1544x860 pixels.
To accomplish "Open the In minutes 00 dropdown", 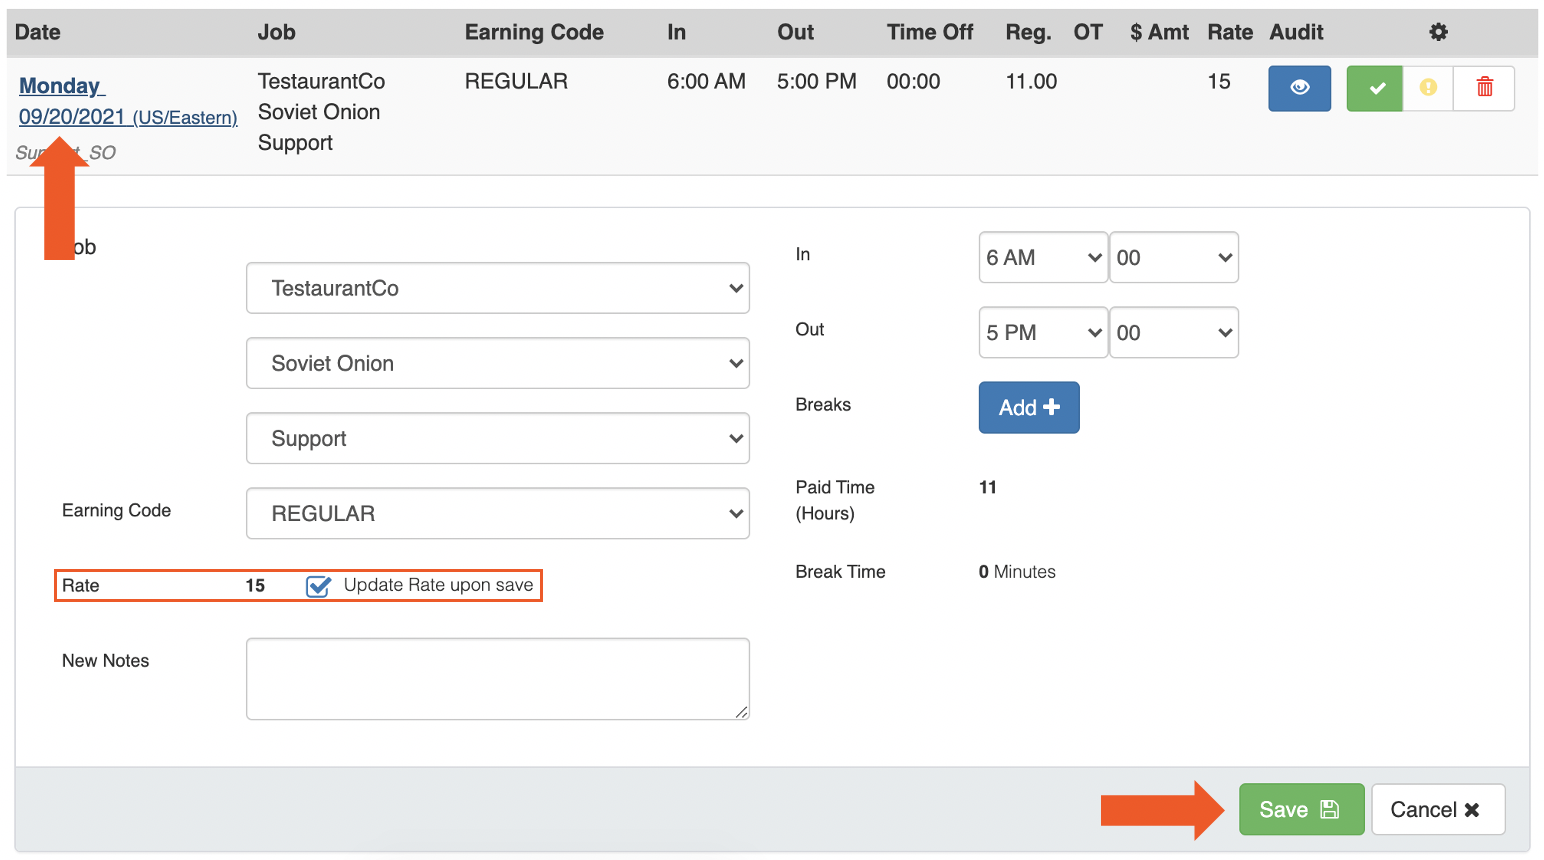I will point(1173,257).
